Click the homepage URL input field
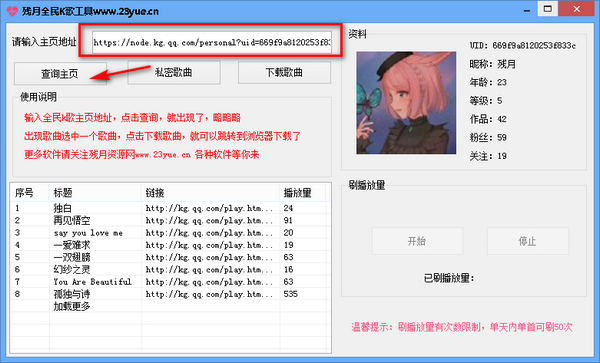 [x=212, y=42]
